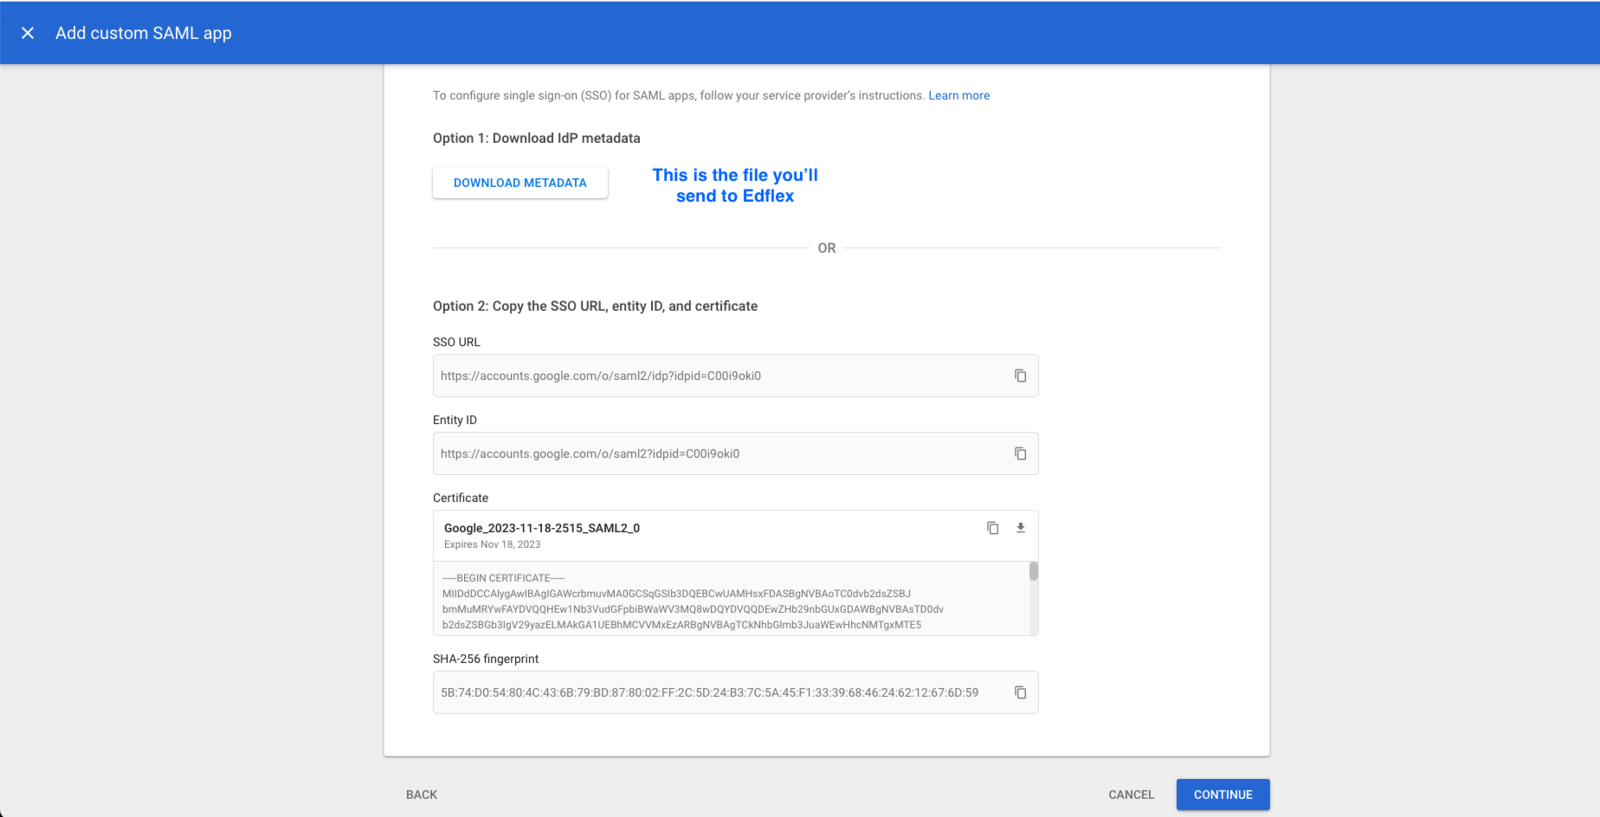This screenshot has width=1600, height=817.
Task: Open the Learn more link
Action: click(959, 96)
